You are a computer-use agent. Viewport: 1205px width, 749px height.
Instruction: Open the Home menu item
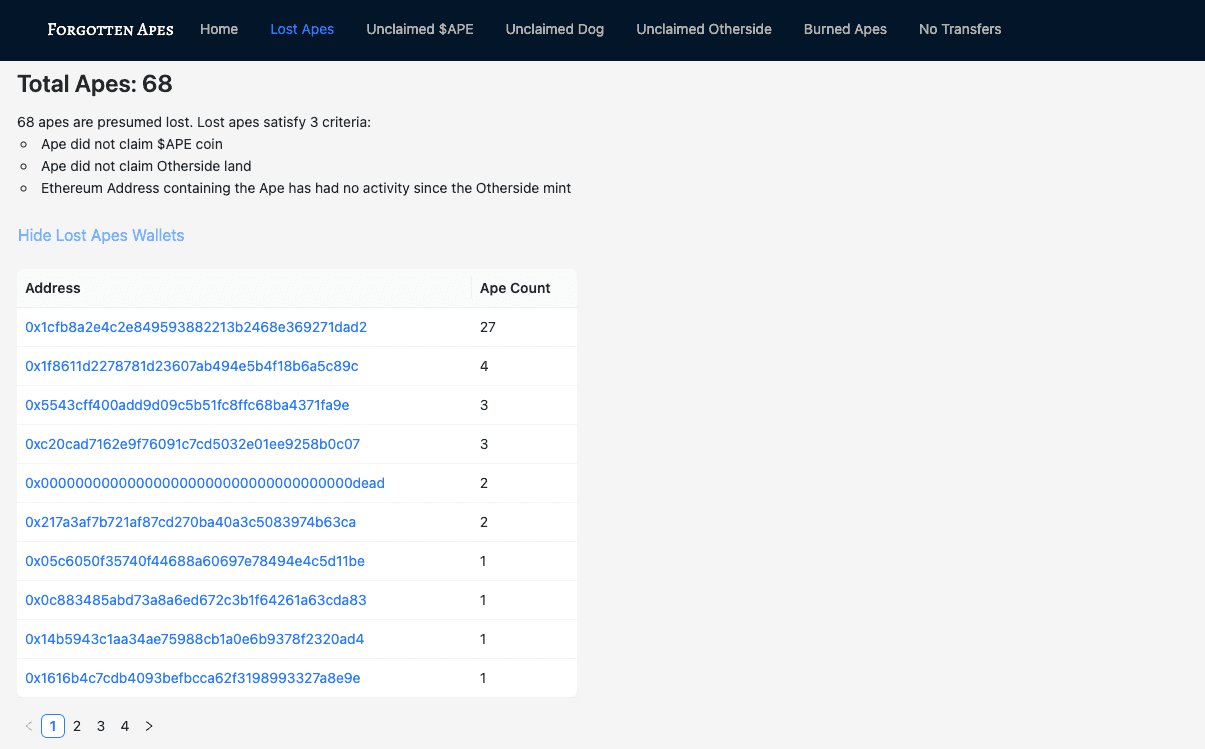pyautogui.click(x=219, y=29)
